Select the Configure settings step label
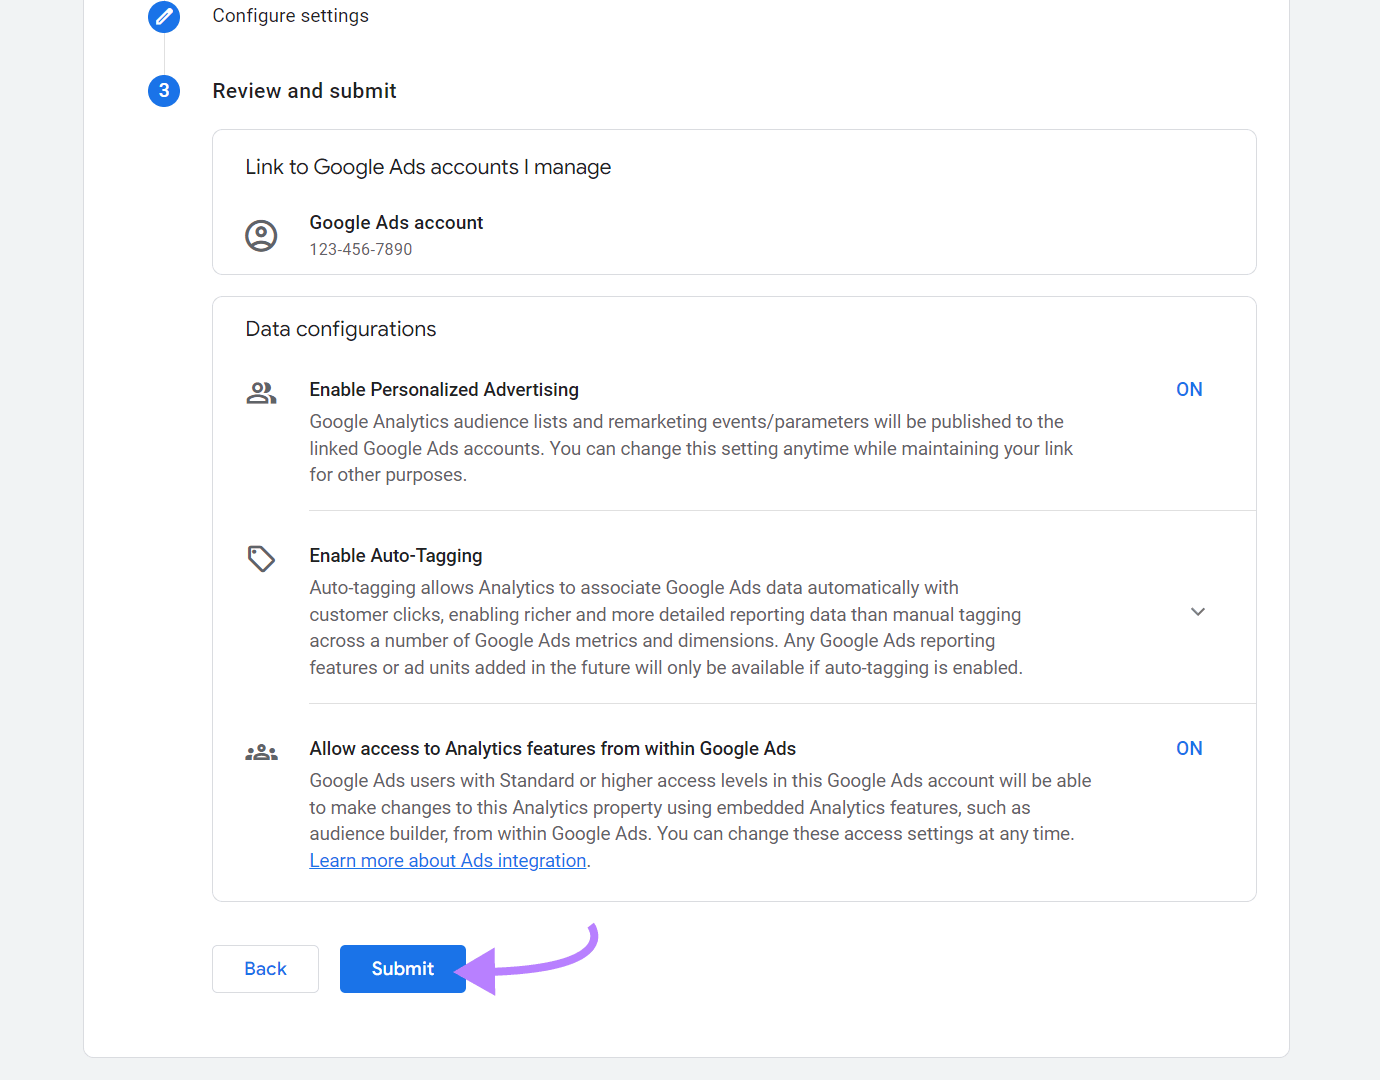 (290, 15)
